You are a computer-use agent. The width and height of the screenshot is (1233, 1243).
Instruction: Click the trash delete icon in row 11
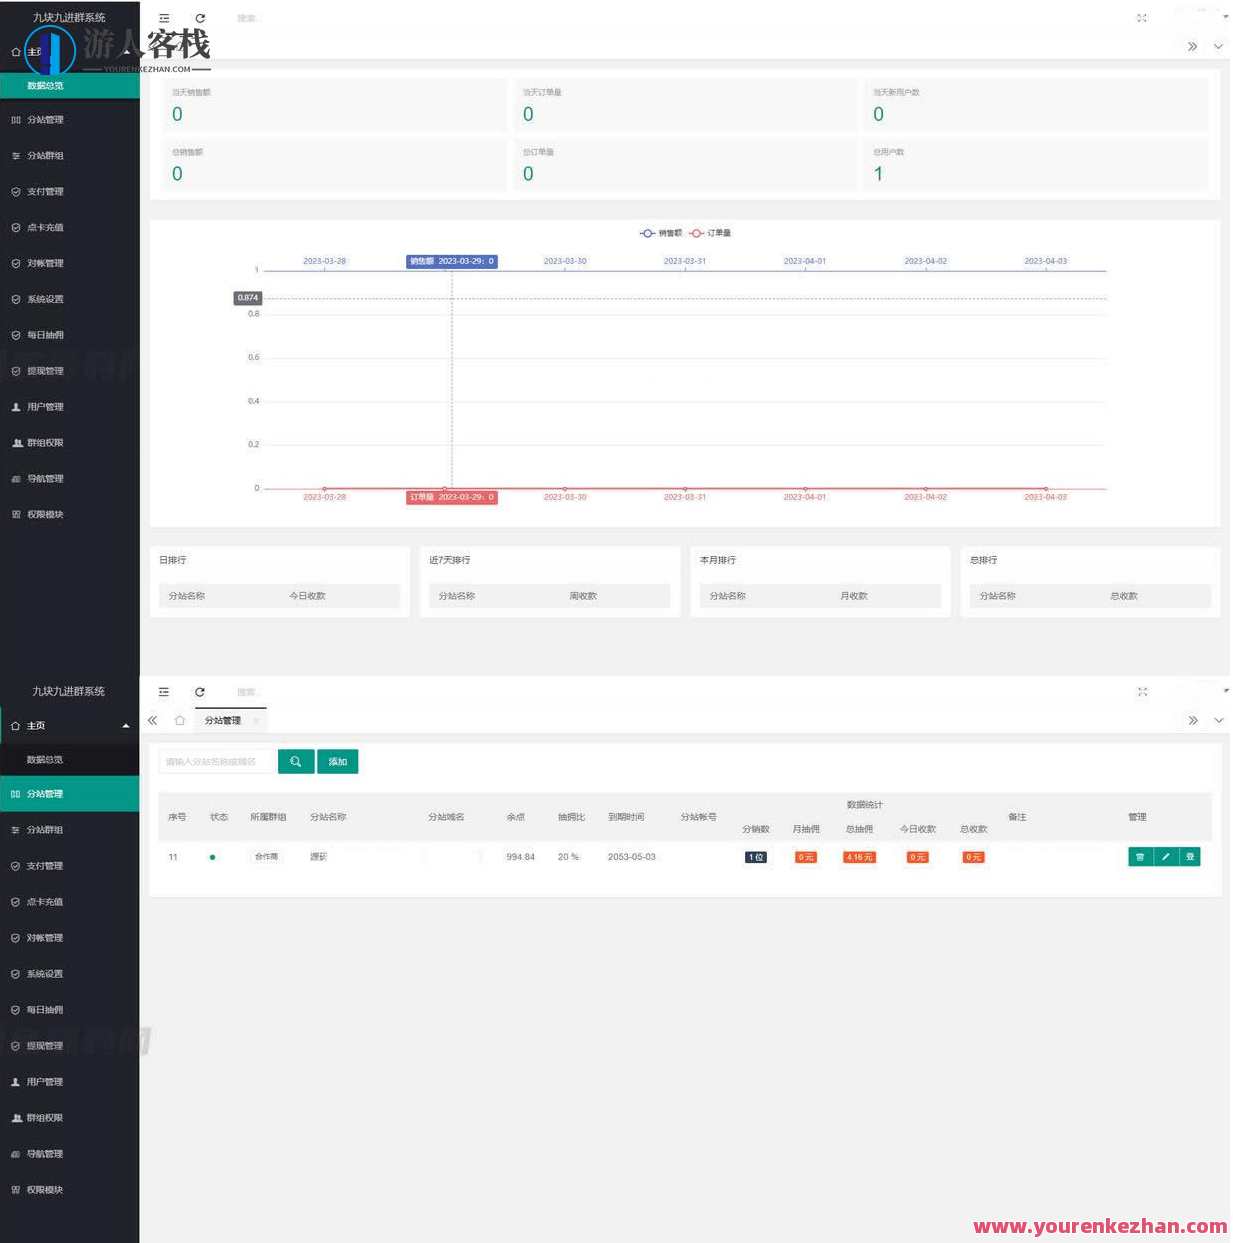1140,857
